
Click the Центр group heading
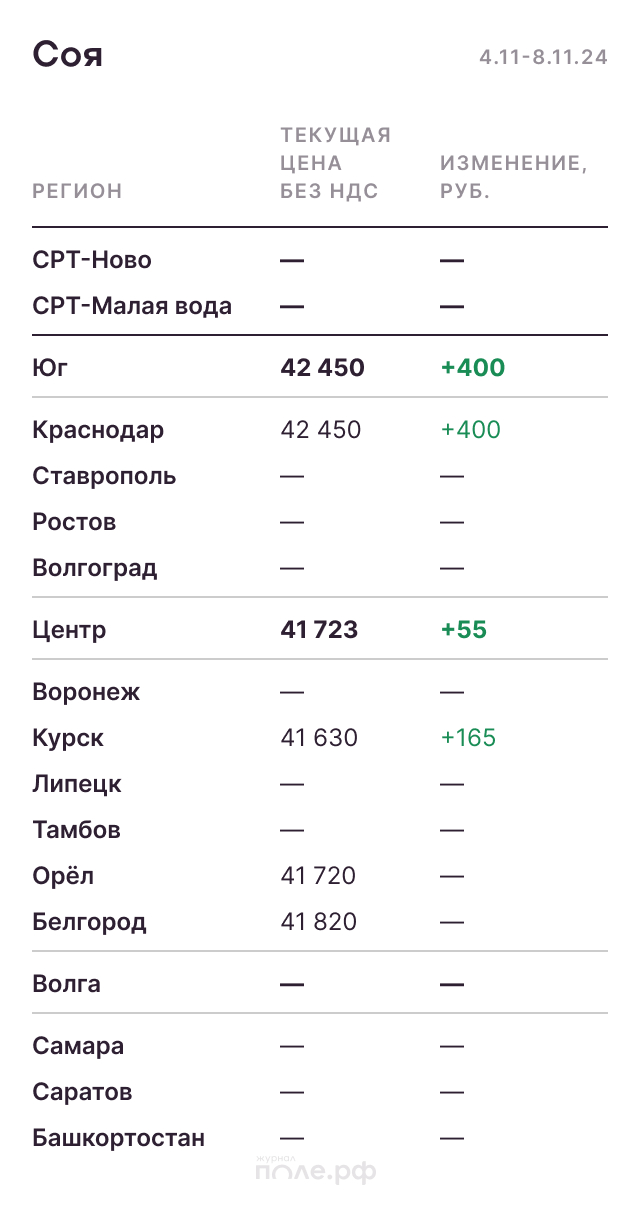point(69,630)
